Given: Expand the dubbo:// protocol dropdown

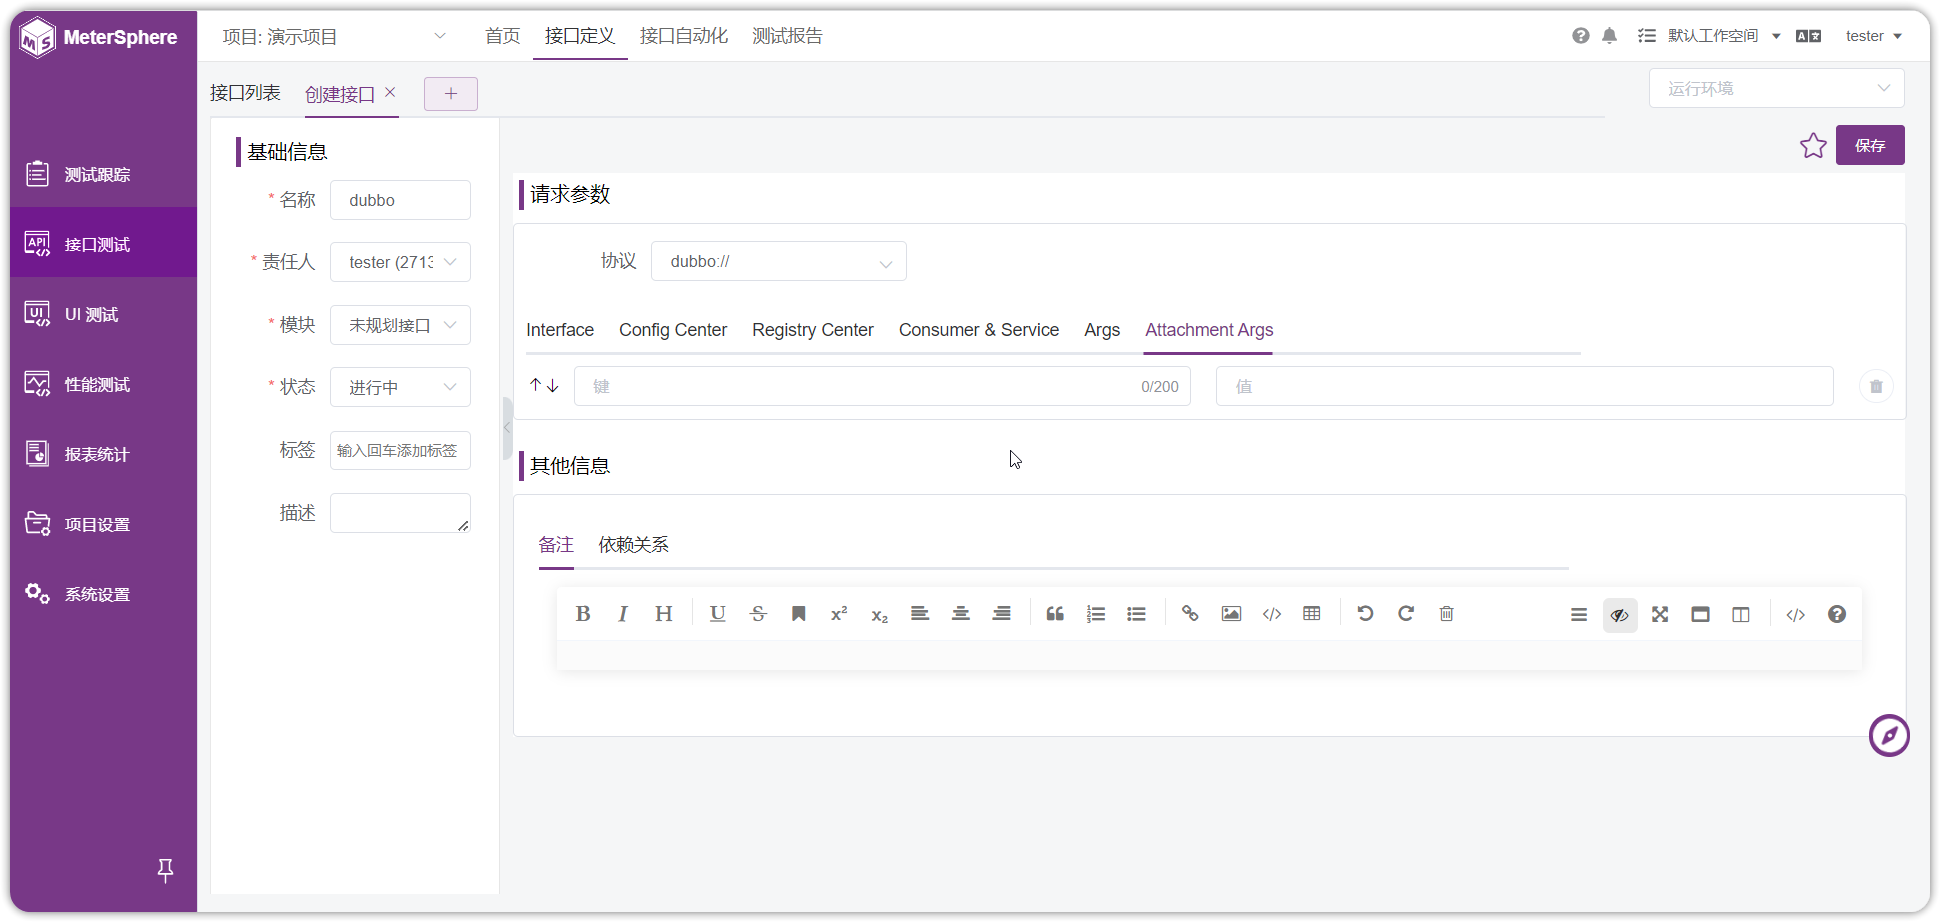Looking at the screenshot, I should (x=778, y=262).
